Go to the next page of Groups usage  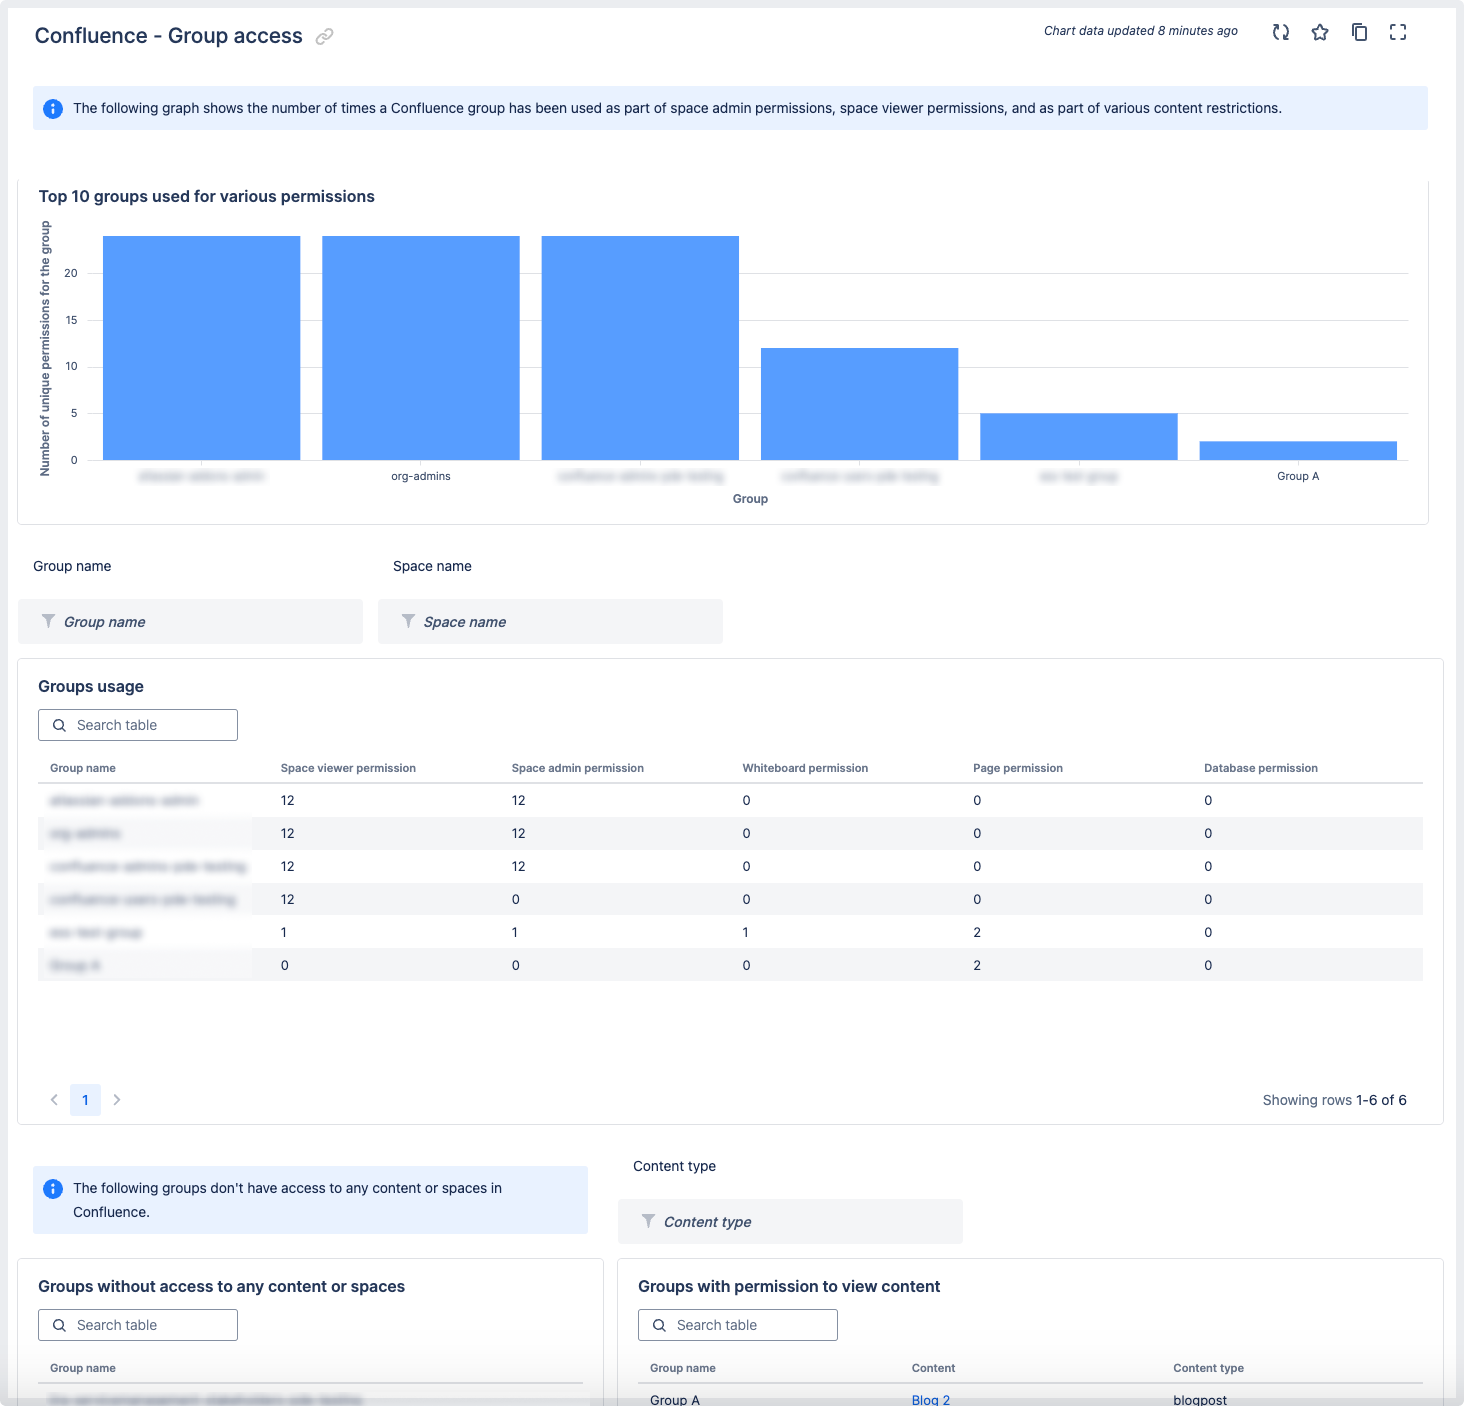click(x=117, y=1100)
